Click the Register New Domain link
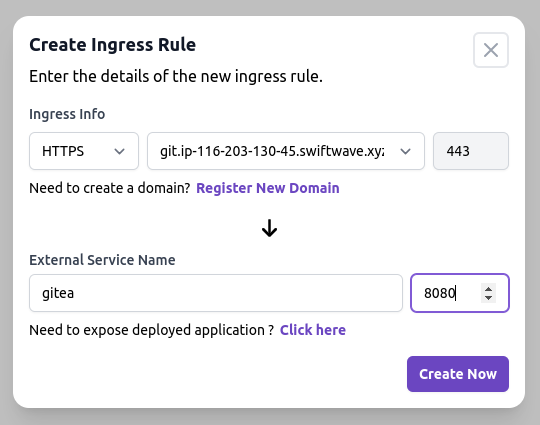Viewport: 540px width, 425px height. pos(268,188)
